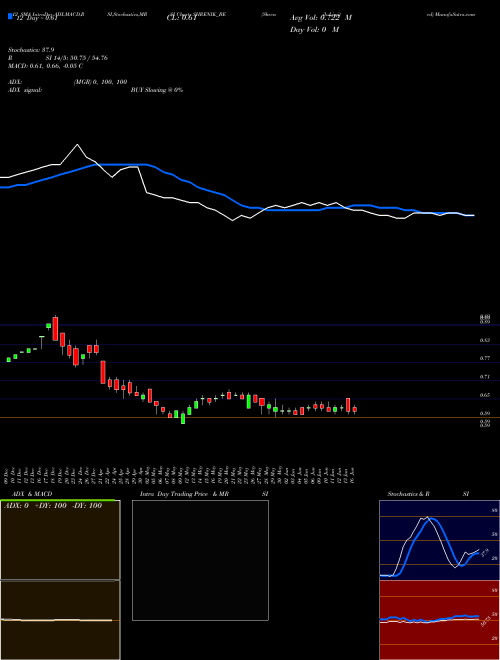Click the 'BUY Slowing @ 0%' signal text

tap(157, 90)
